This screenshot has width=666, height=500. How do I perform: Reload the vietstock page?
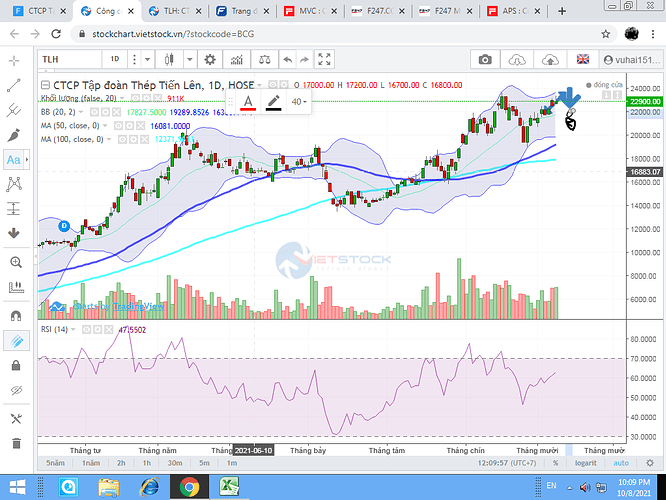coord(56,34)
